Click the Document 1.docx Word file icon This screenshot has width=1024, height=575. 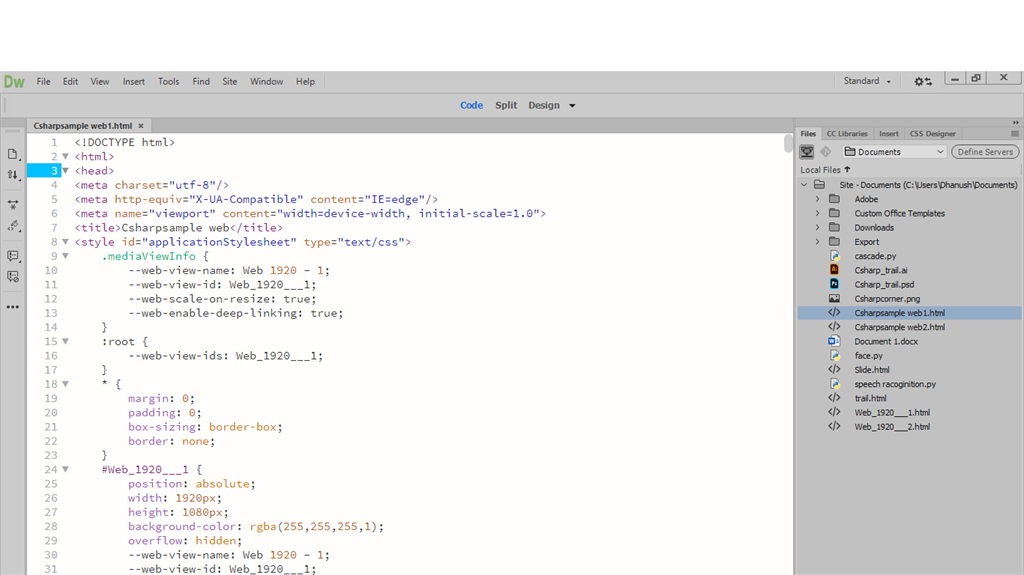tap(834, 341)
